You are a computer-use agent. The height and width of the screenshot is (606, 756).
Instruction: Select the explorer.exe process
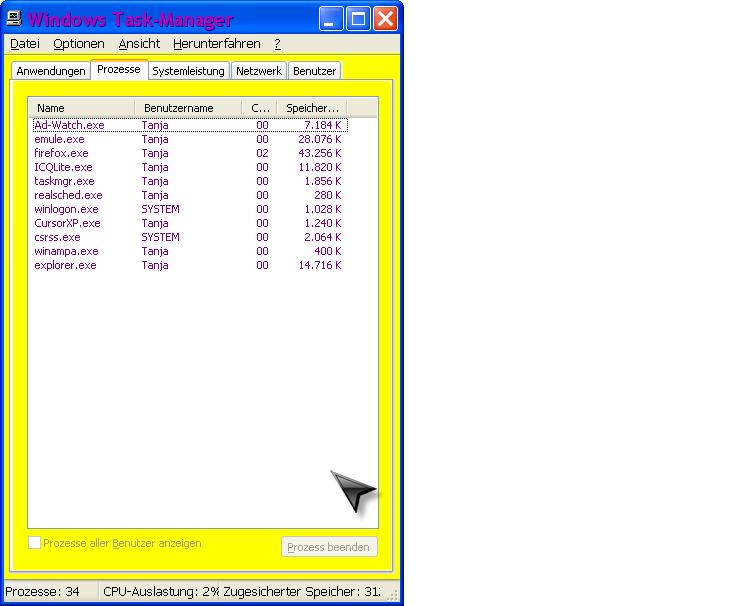(x=65, y=265)
